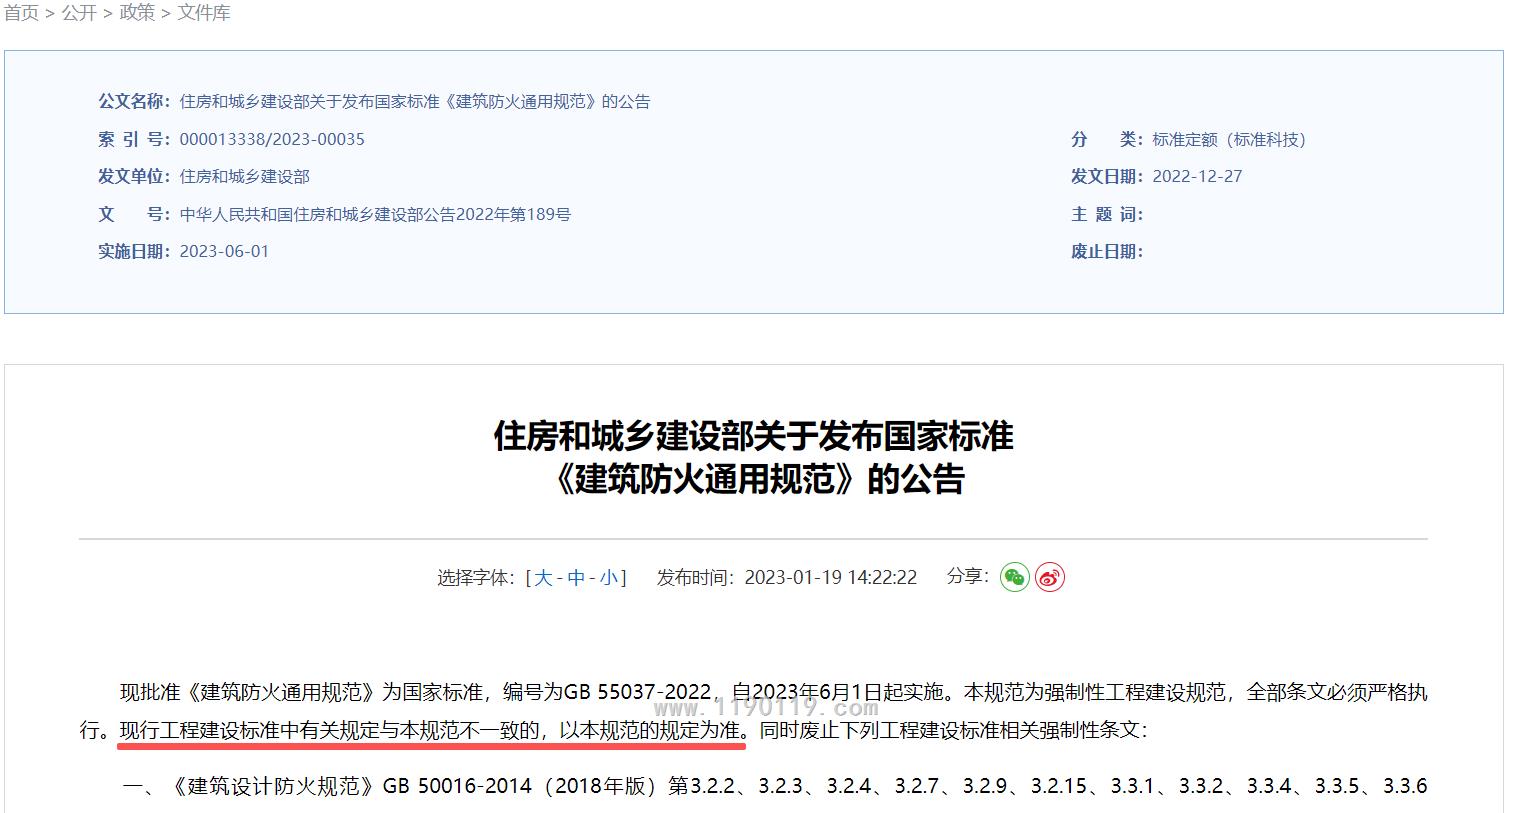Open the 公开 breadcrumb link
Screen dimensions: 1515x813
point(79,13)
